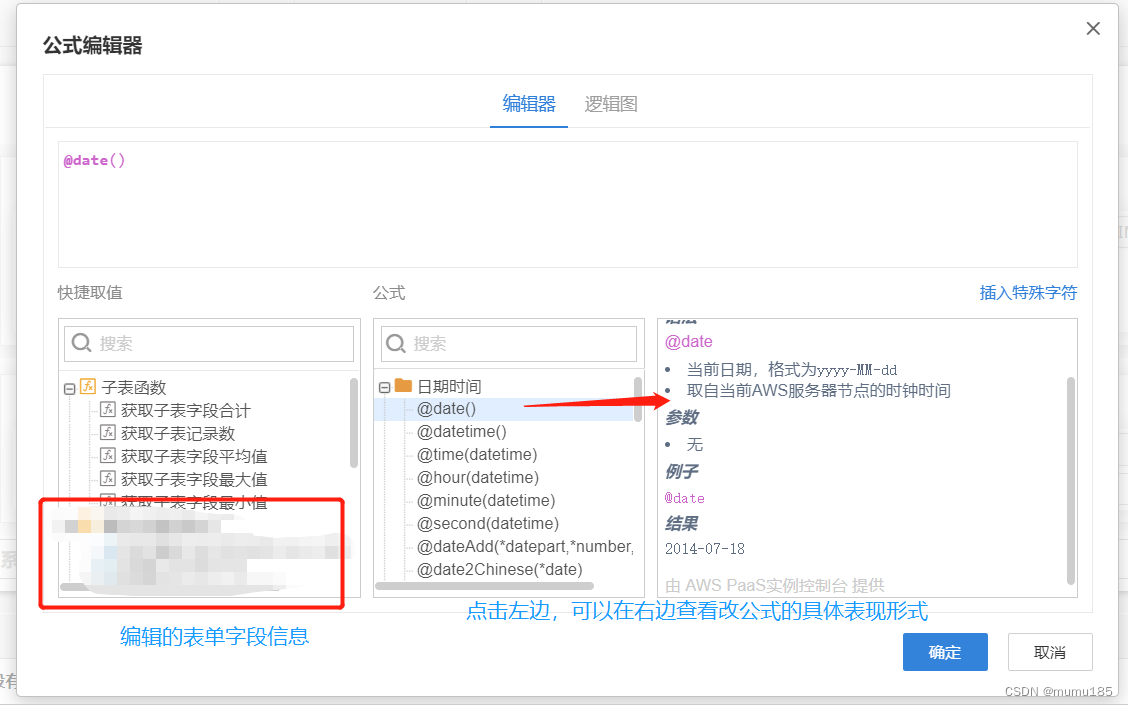Click the 取自当前AWS服务器节点的时钟时间 line
Viewport: 1128px width, 706px height.
tap(819, 391)
